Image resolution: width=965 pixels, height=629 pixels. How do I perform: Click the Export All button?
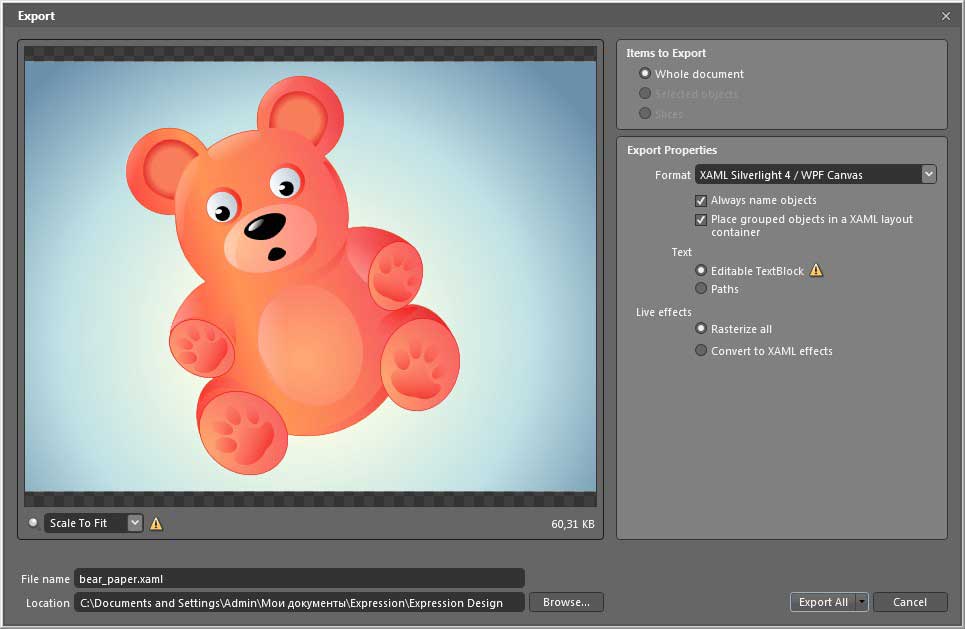coord(823,602)
